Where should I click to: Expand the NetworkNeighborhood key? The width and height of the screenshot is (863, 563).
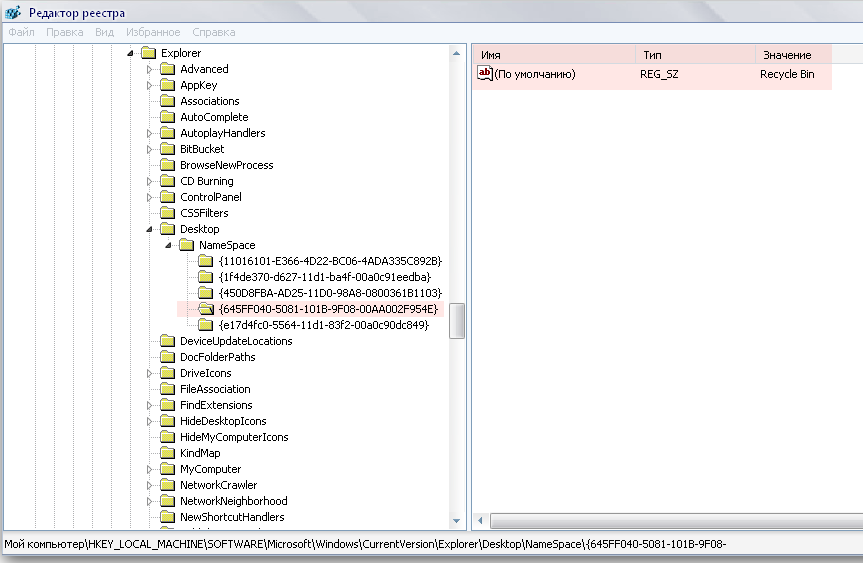click(x=149, y=501)
